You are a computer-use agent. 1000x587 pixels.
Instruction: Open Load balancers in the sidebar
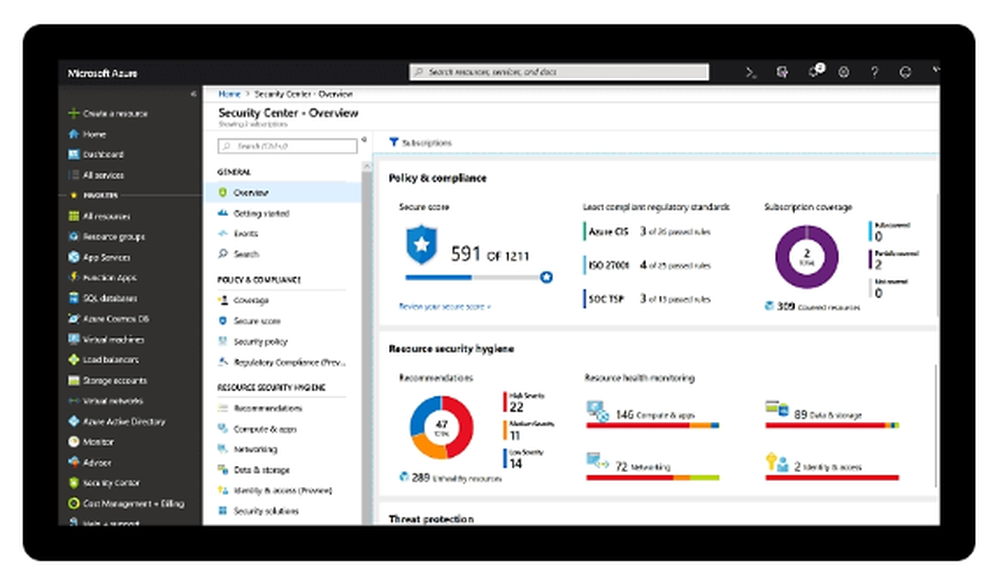click(x=104, y=360)
